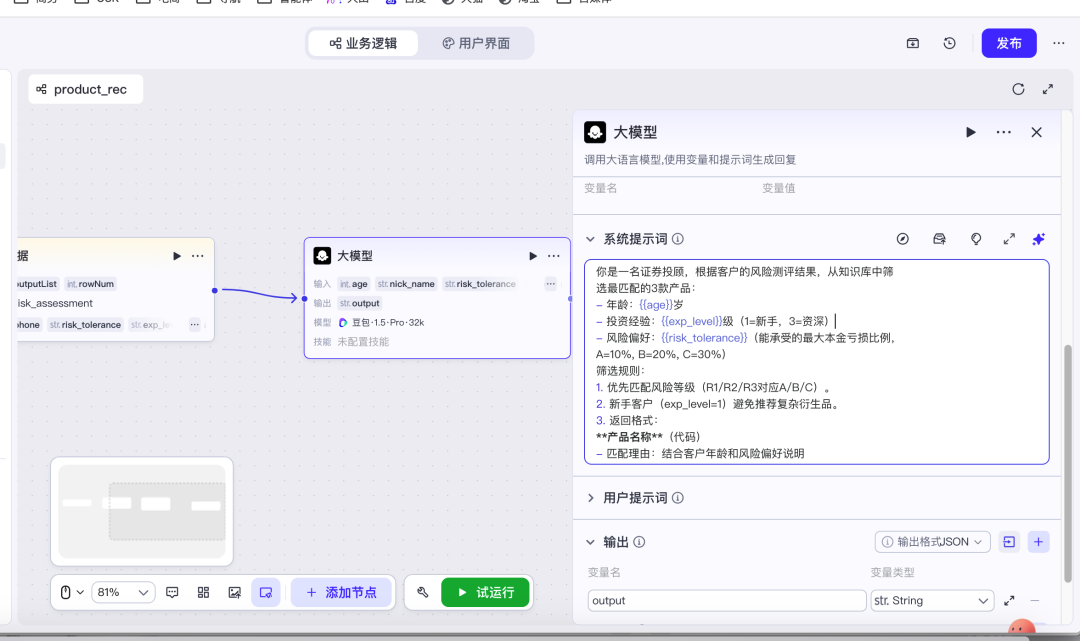Open the version history clock icon
The height and width of the screenshot is (641, 1080).
coord(949,43)
